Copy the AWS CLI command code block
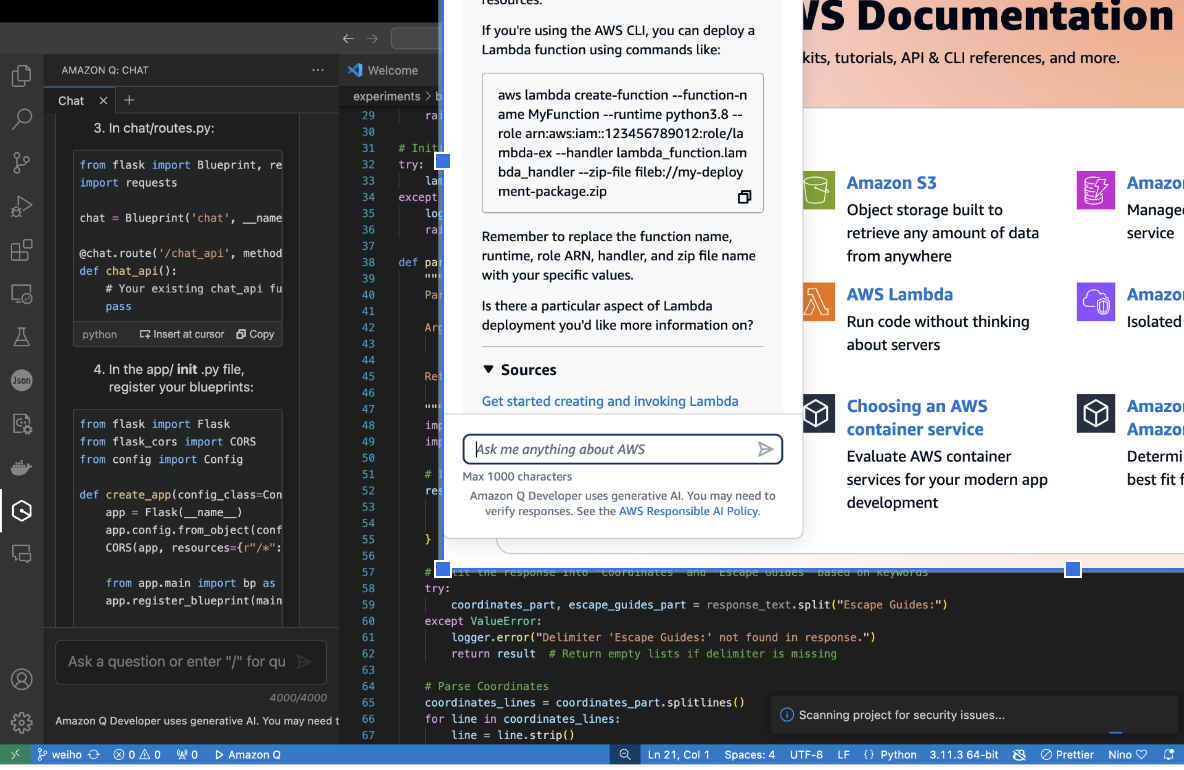This screenshot has width=1184, height=770. coord(745,197)
